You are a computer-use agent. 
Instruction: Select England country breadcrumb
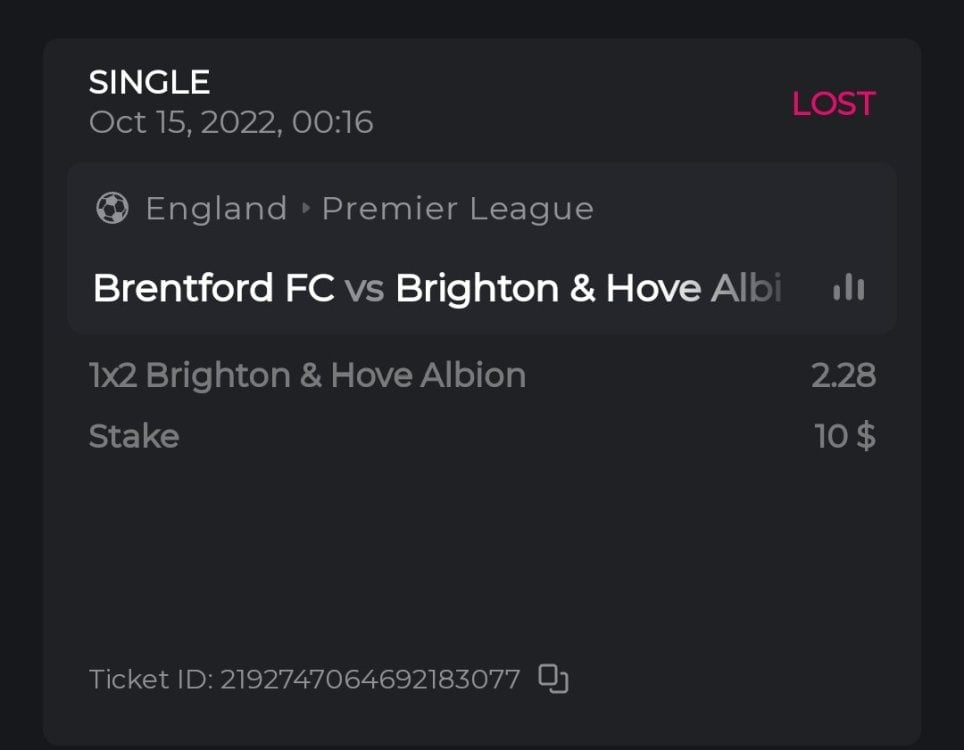pyautogui.click(x=216, y=209)
